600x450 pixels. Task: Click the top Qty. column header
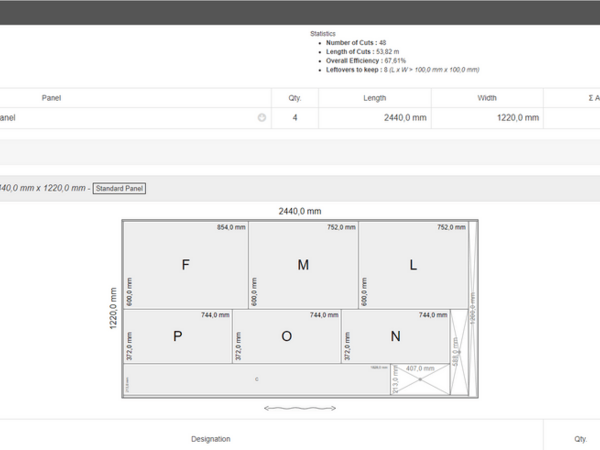click(x=295, y=98)
